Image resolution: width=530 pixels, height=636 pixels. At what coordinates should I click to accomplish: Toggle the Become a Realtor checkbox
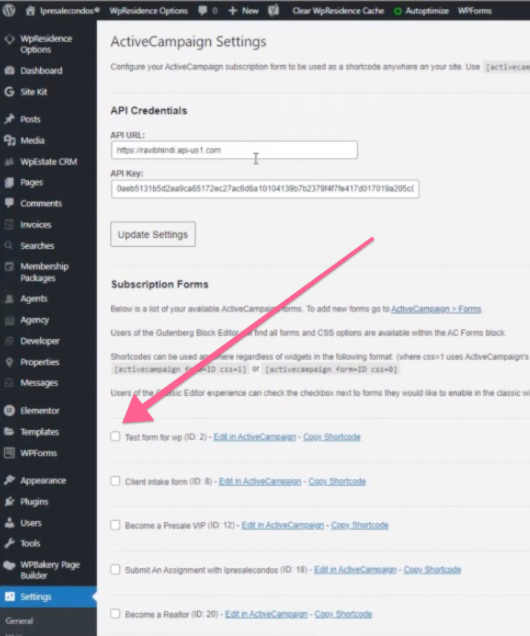tap(115, 613)
